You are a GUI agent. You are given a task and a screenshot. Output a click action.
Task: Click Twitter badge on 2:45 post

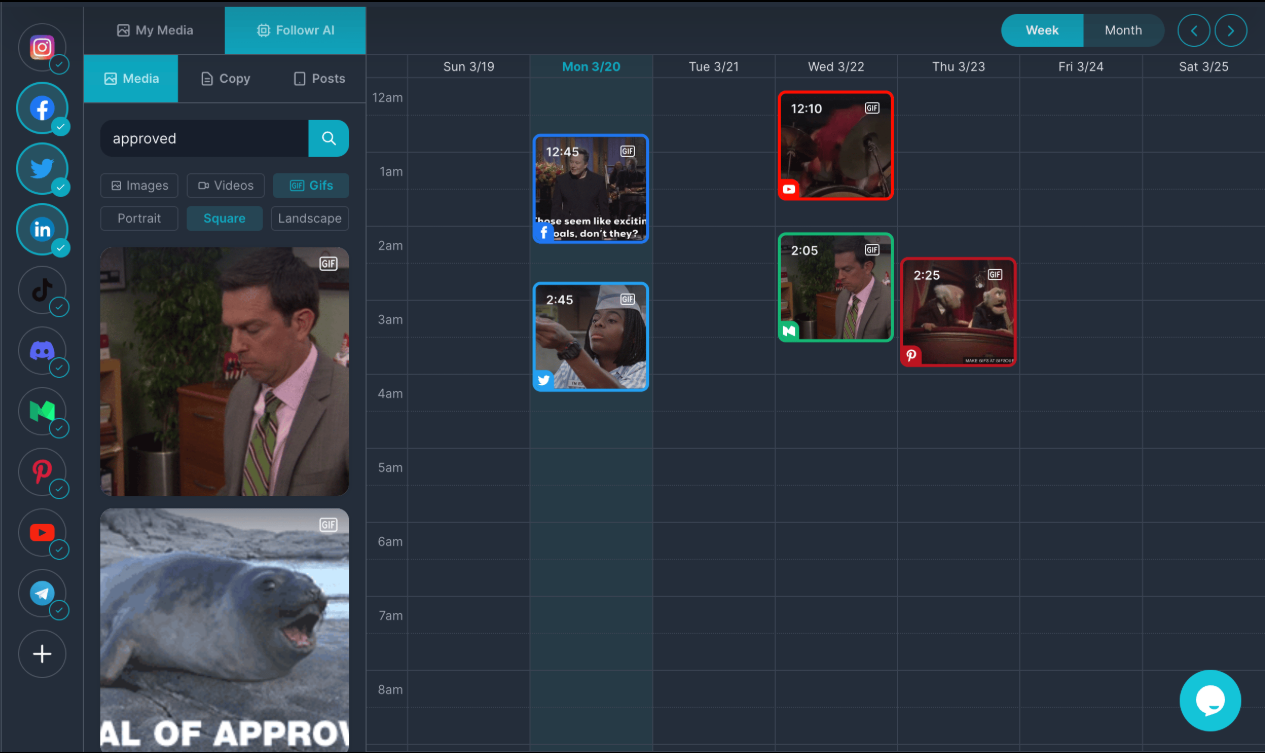tap(544, 380)
